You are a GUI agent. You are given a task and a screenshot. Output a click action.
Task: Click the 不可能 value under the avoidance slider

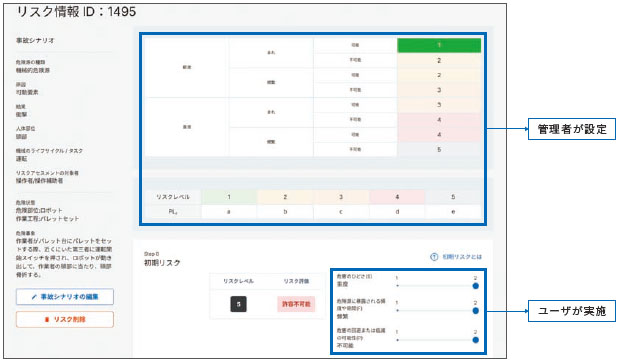345,345
